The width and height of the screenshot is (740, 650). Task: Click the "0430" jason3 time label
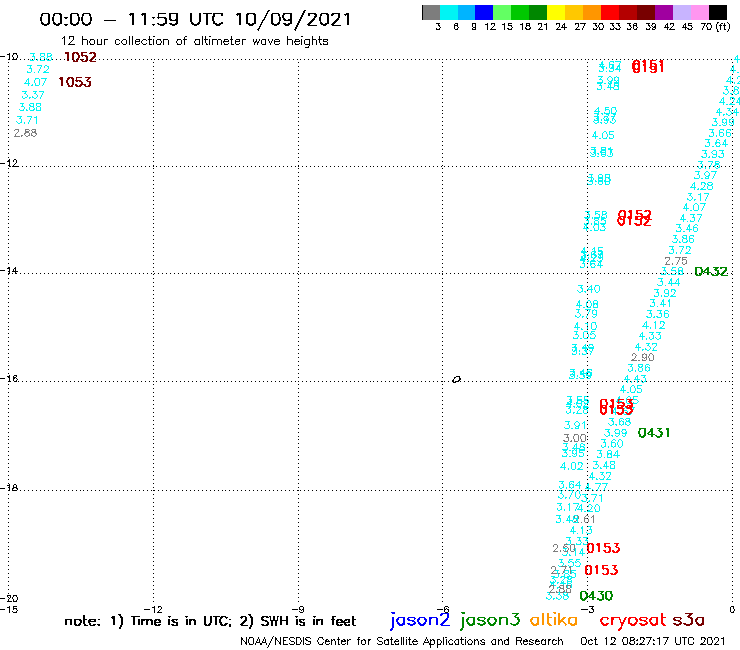point(596,596)
